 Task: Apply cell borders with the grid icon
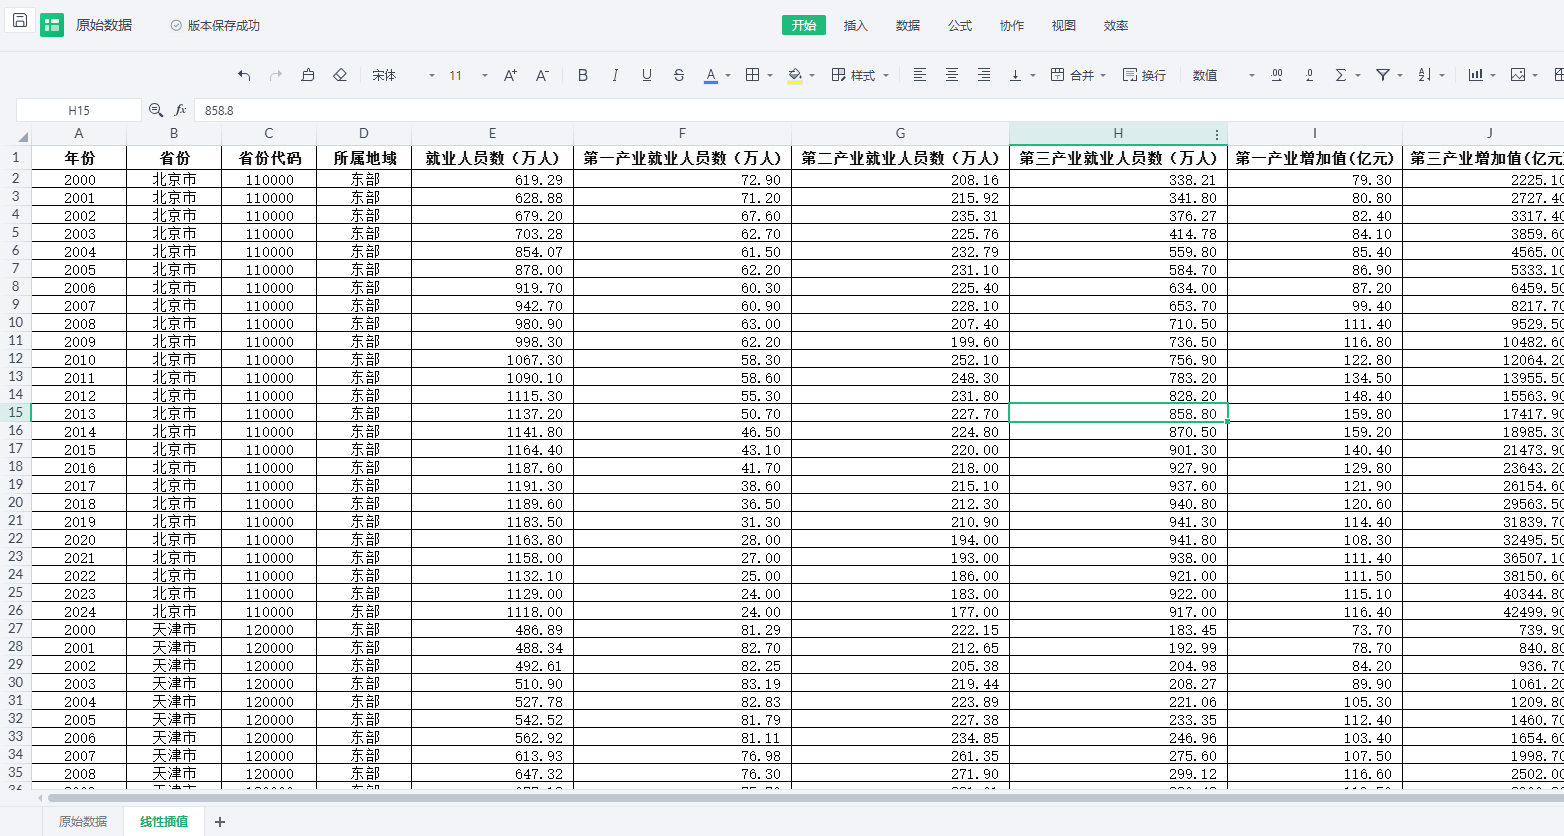pyautogui.click(x=753, y=75)
